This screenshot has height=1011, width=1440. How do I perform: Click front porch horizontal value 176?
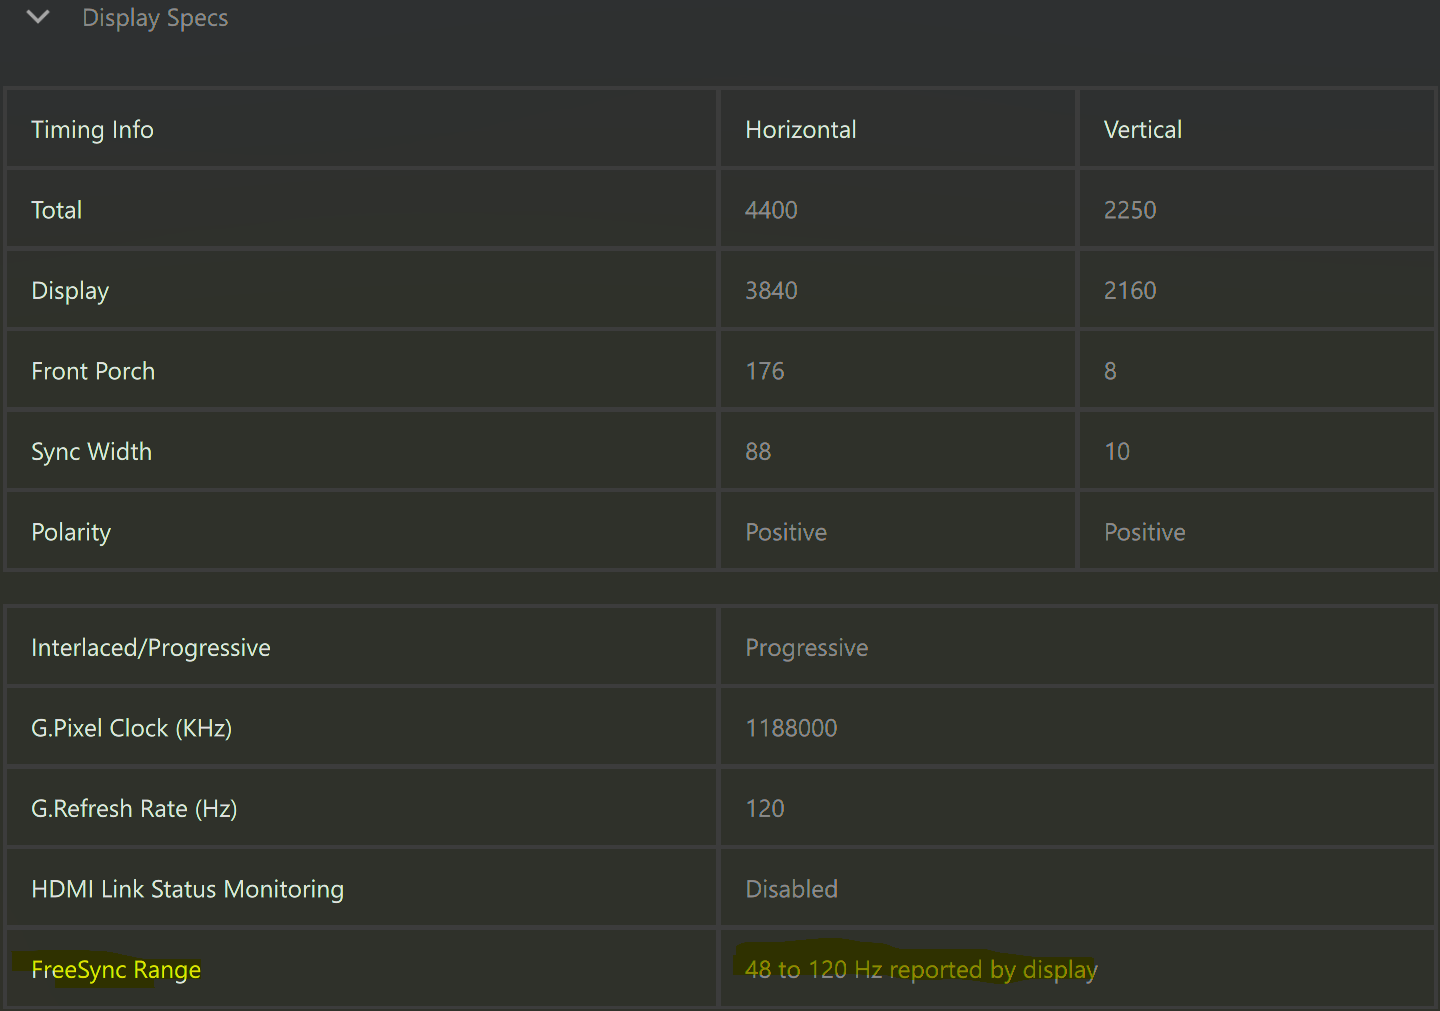coord(765,371)
